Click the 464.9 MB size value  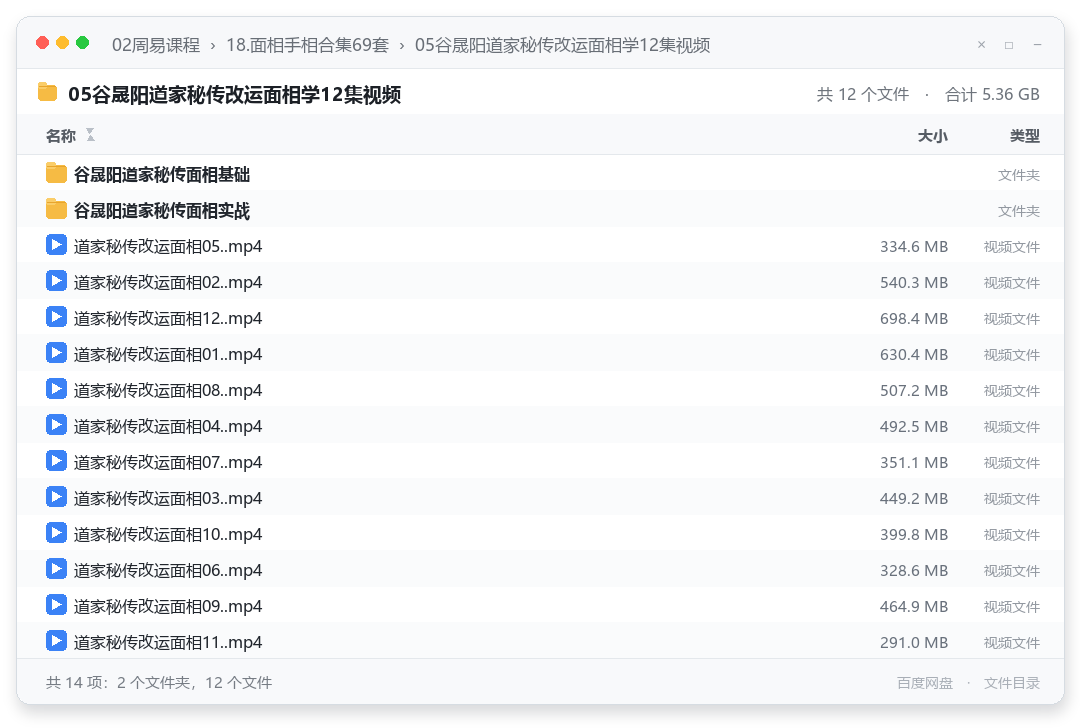point(913,606)
